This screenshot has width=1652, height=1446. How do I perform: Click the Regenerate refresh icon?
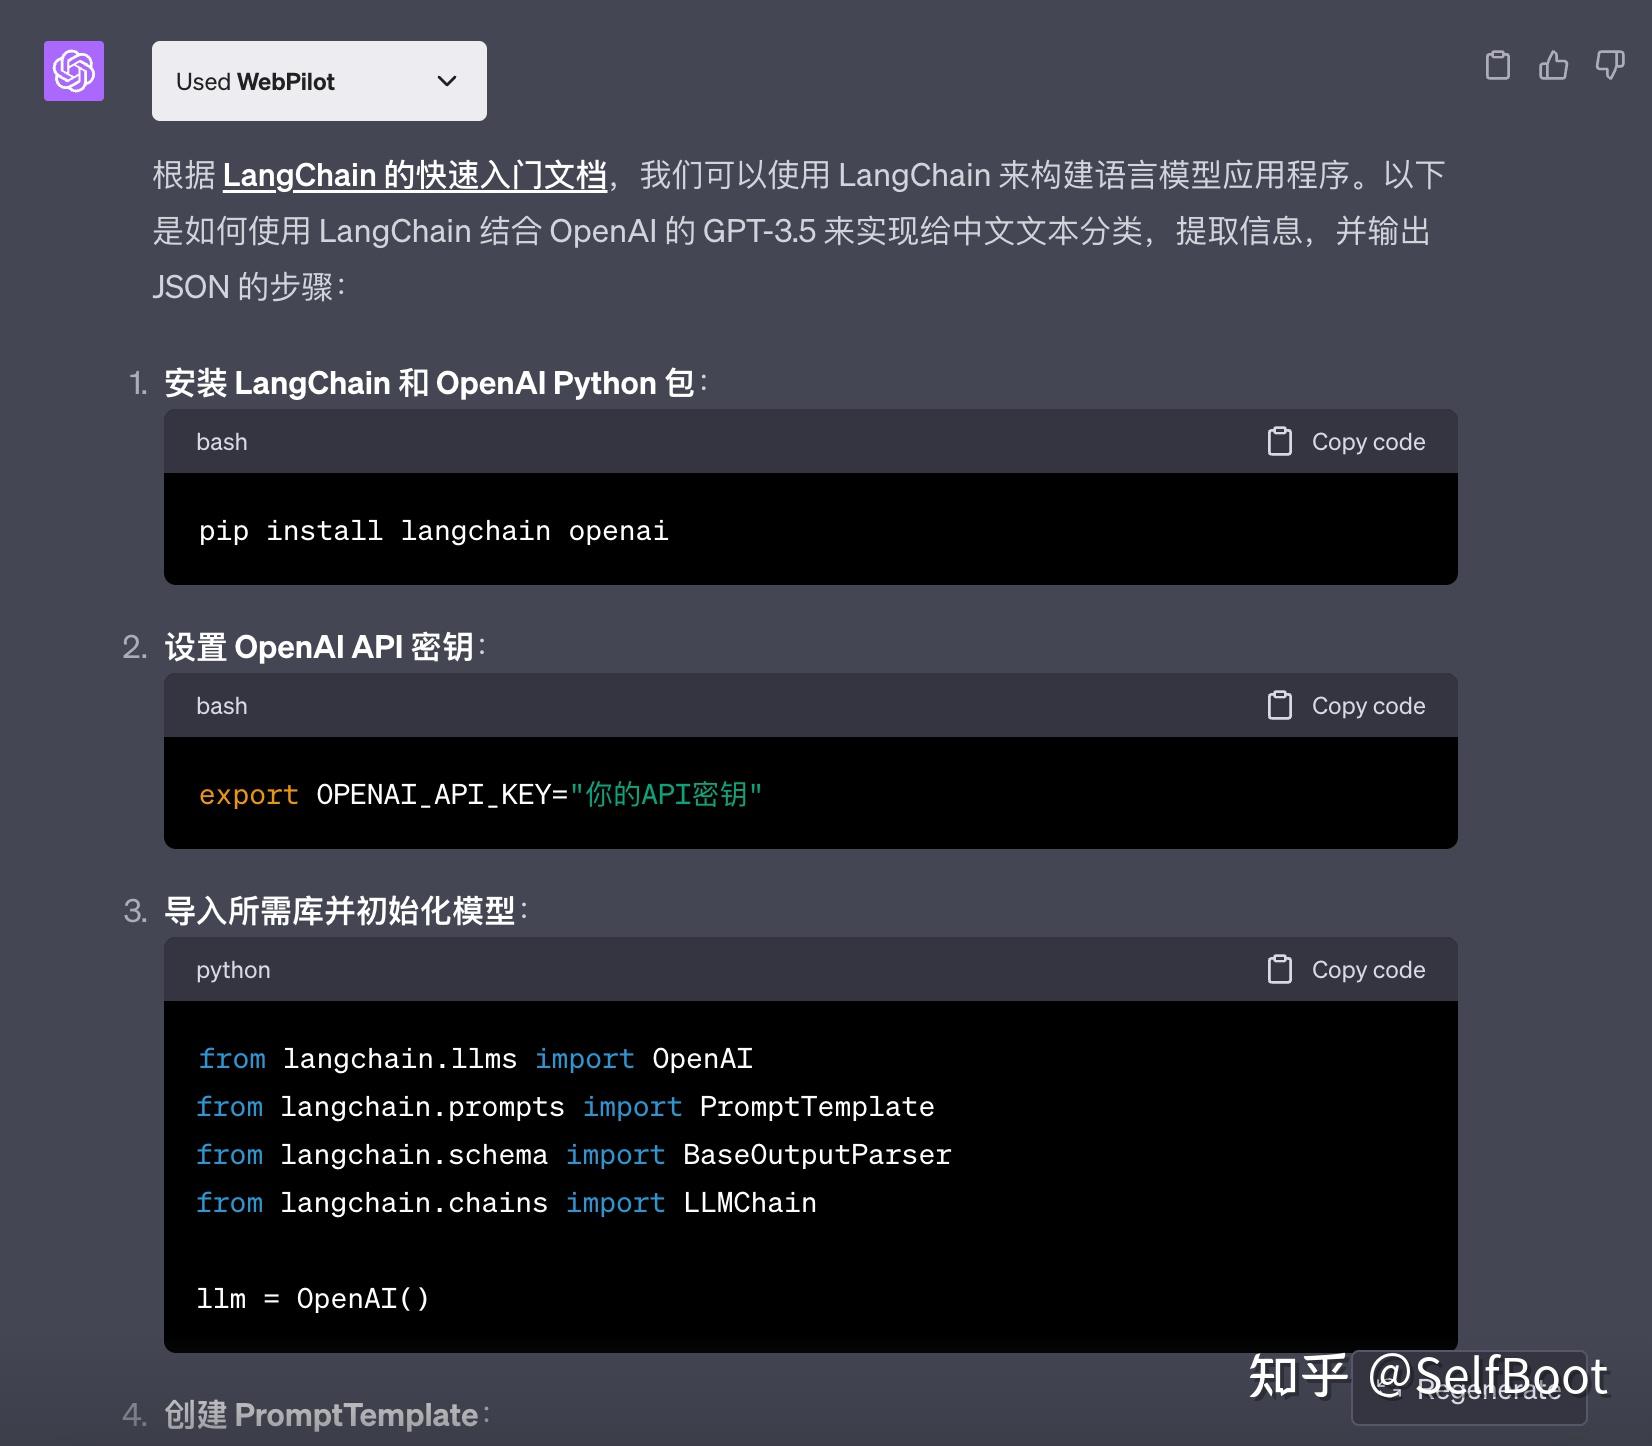tap(1388, 1388)
